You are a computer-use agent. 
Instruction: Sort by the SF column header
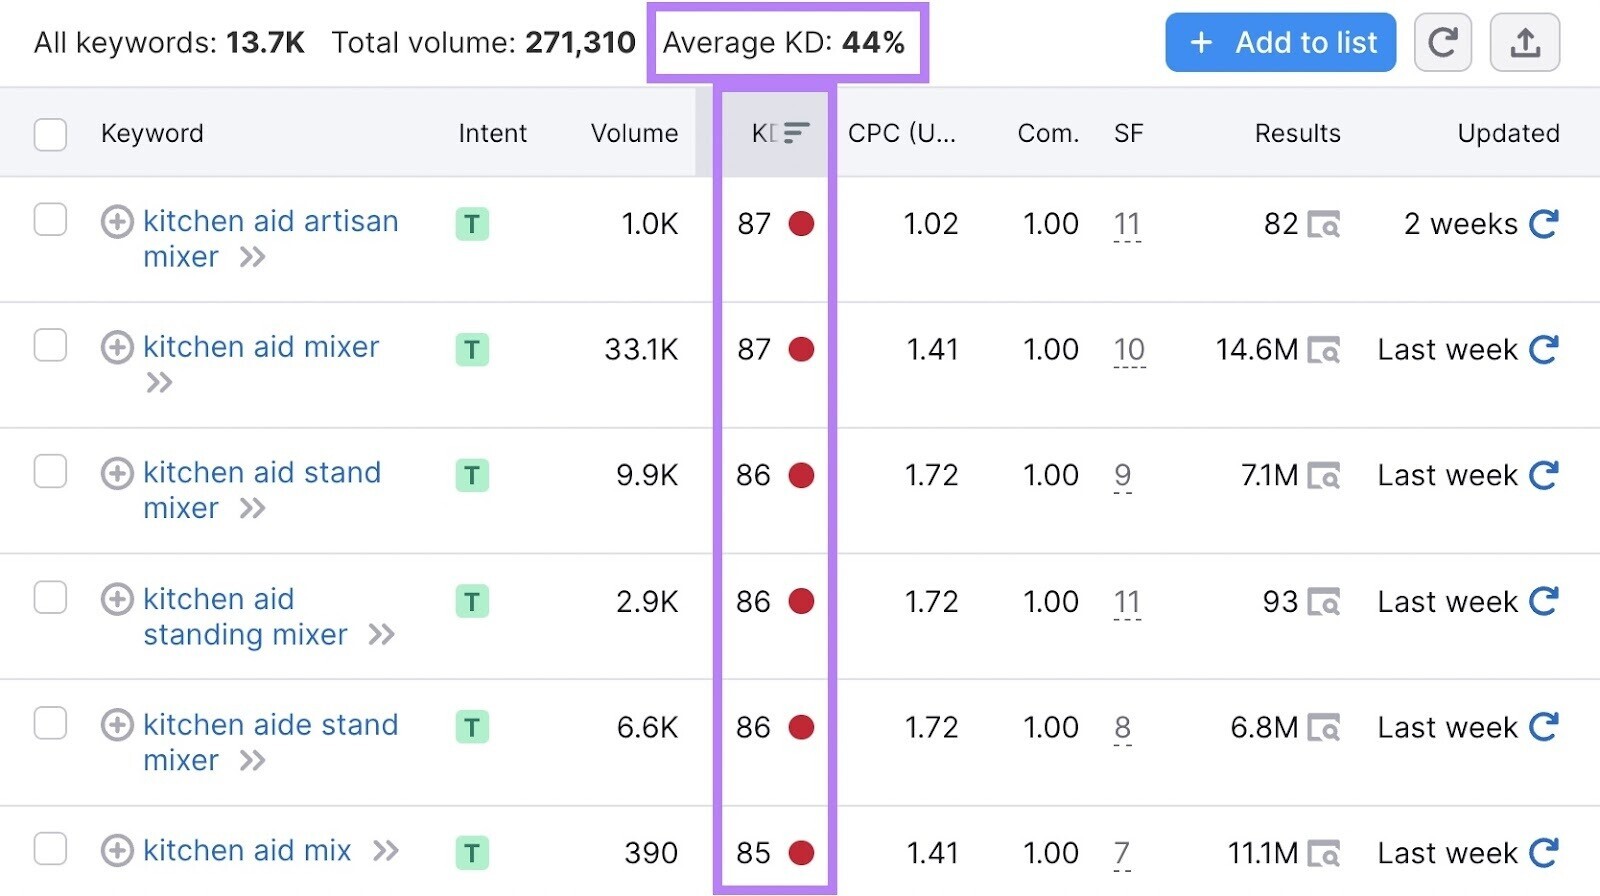pyautogui.click(x=1128, y=134)
